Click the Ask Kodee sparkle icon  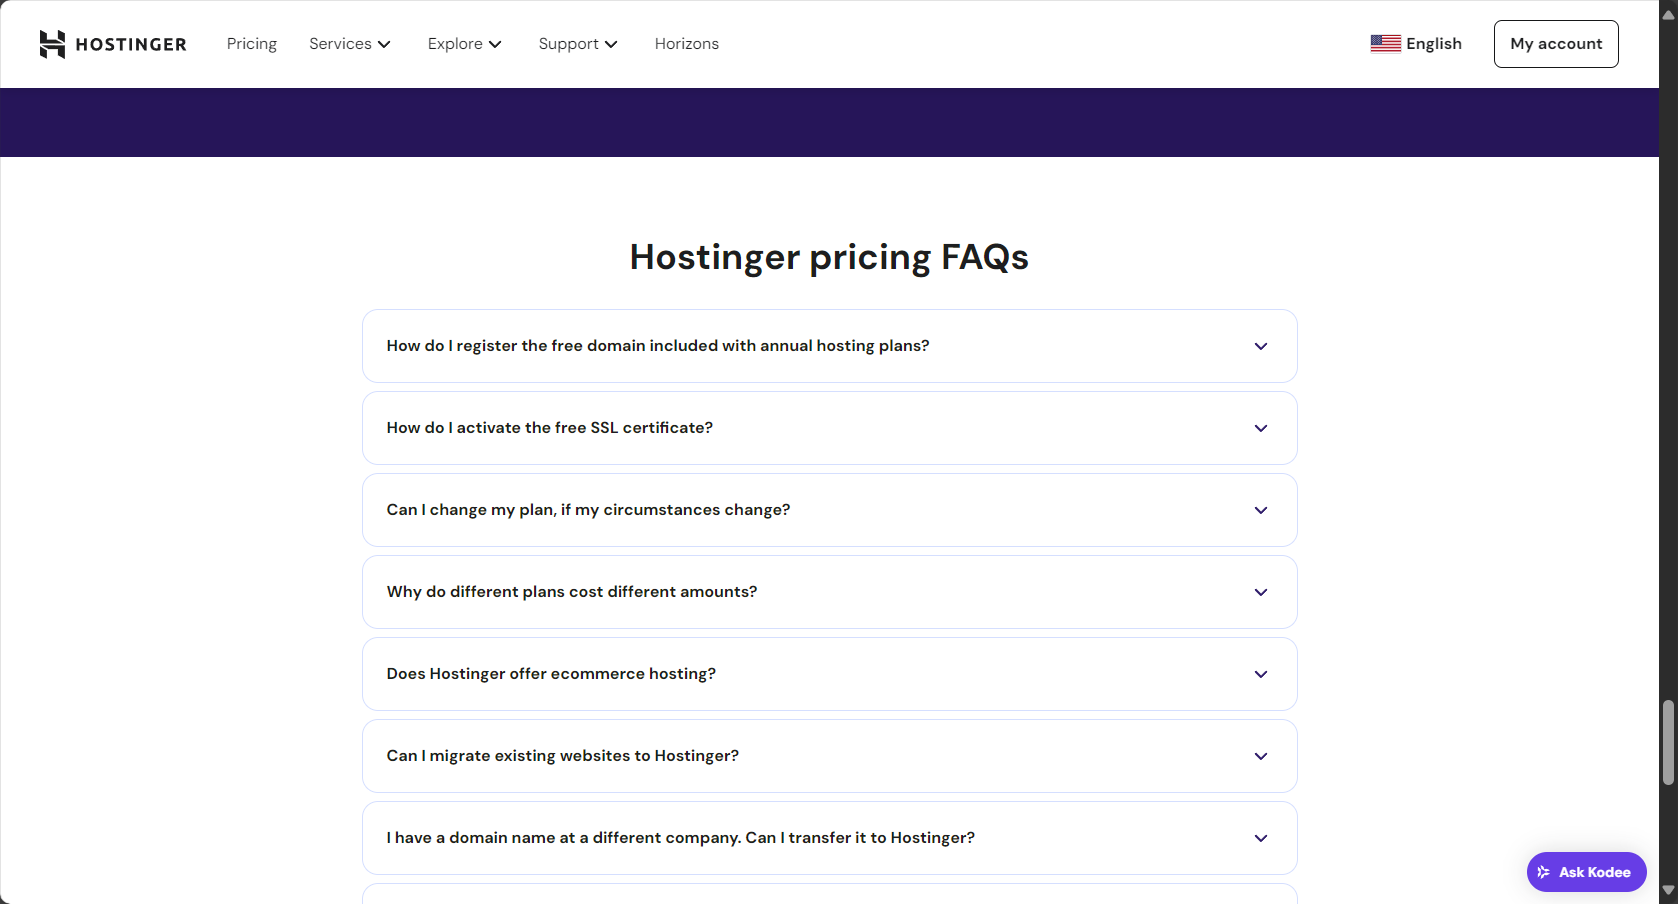pos(1544,872)
